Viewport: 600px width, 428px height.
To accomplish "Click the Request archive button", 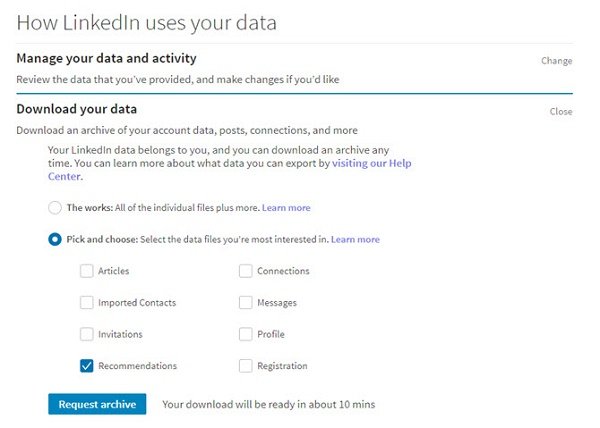I will pos(97,404).
